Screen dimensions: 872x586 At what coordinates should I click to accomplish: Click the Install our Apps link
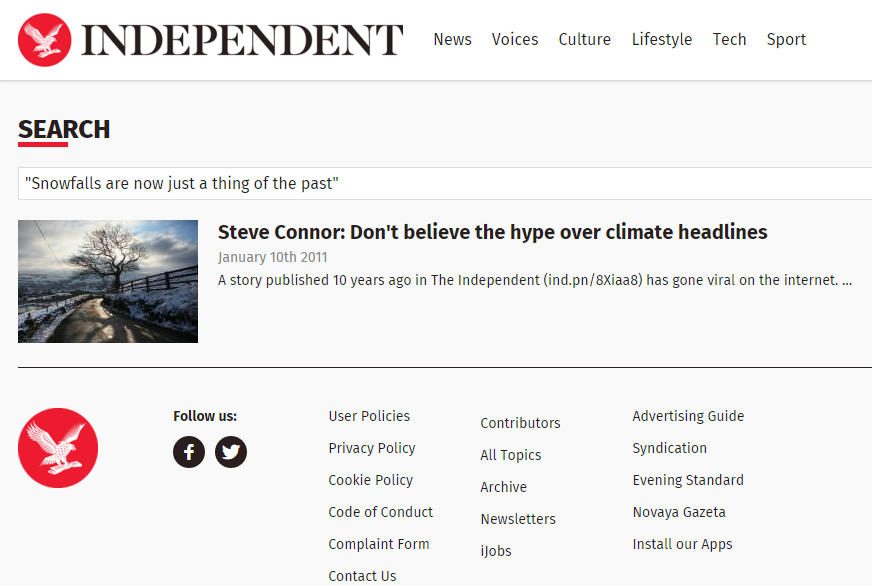[682, 544]
